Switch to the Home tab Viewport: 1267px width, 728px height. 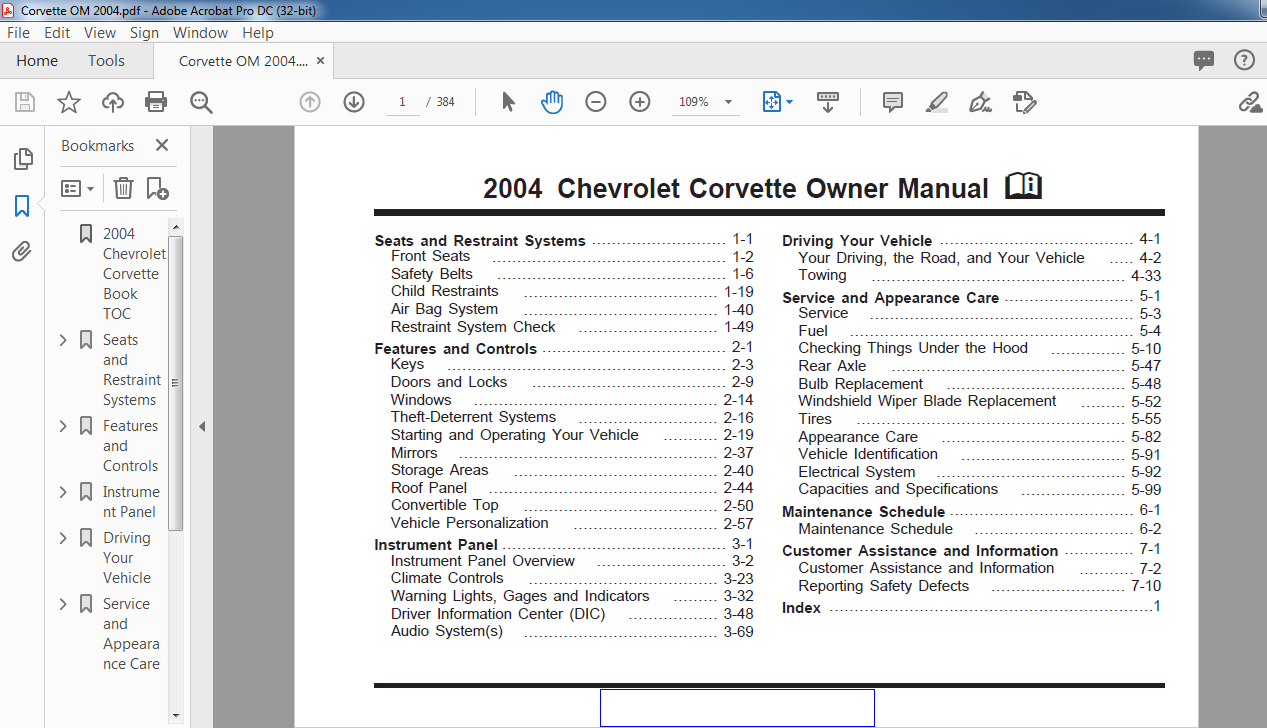[37, 61]
